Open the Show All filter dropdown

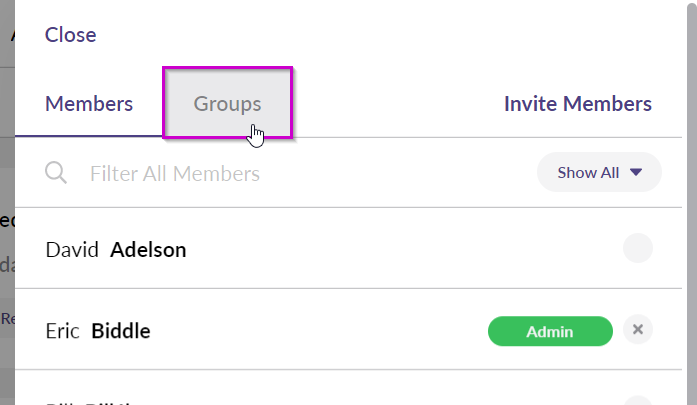(599, 172)
